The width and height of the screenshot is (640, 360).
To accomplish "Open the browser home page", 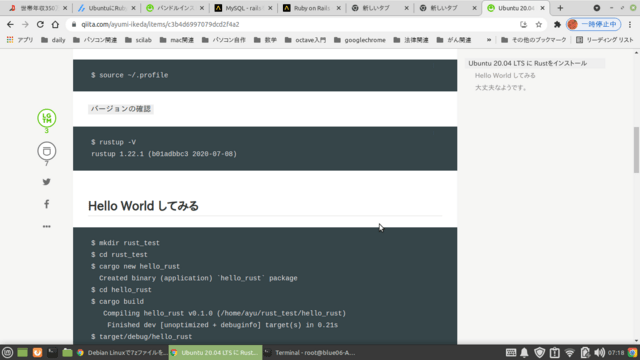I will (55, 24).
